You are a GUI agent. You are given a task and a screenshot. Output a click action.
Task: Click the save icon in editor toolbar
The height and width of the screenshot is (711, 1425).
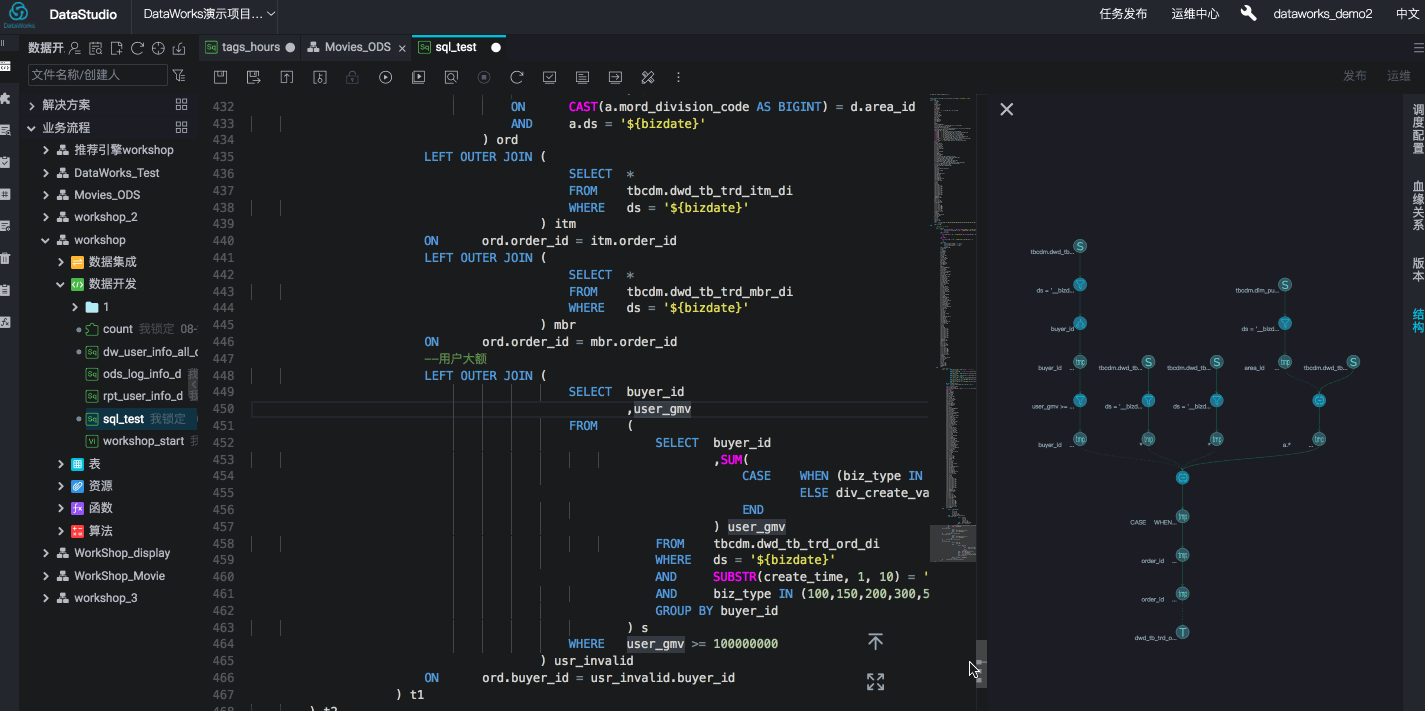point(221,77)
